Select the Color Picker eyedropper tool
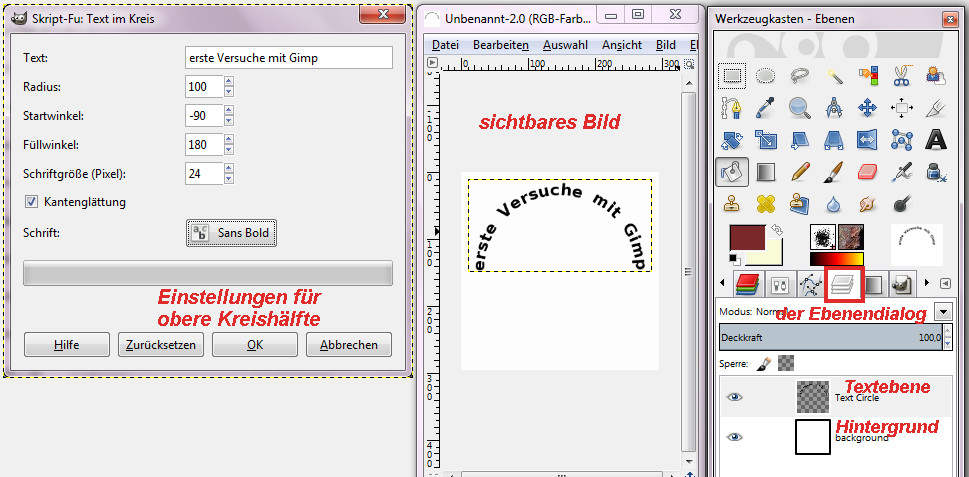The image size is (969, 477). [766, 108]
